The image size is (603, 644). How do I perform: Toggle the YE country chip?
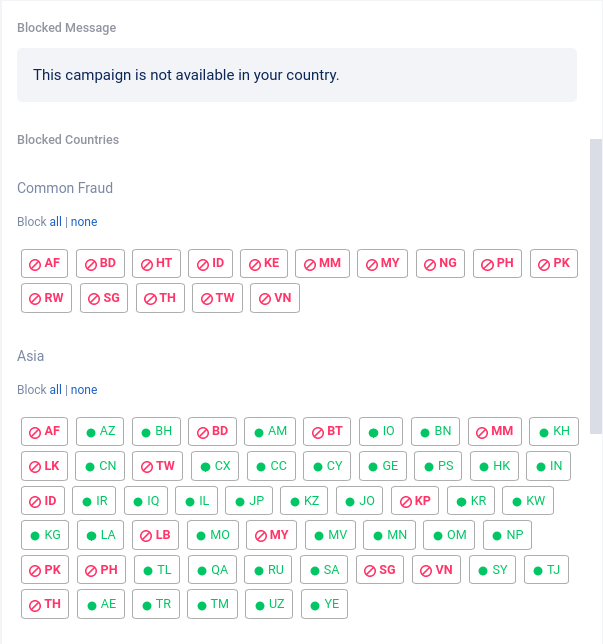(x=324, y=604)
